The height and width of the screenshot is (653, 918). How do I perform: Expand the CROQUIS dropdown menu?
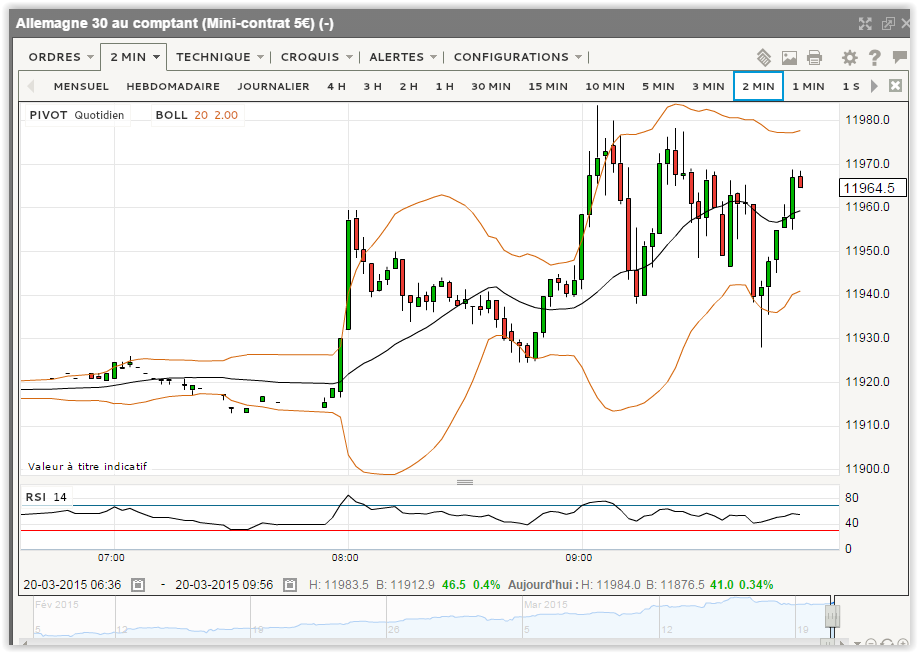pyautogui.click(x=316, y=57)
